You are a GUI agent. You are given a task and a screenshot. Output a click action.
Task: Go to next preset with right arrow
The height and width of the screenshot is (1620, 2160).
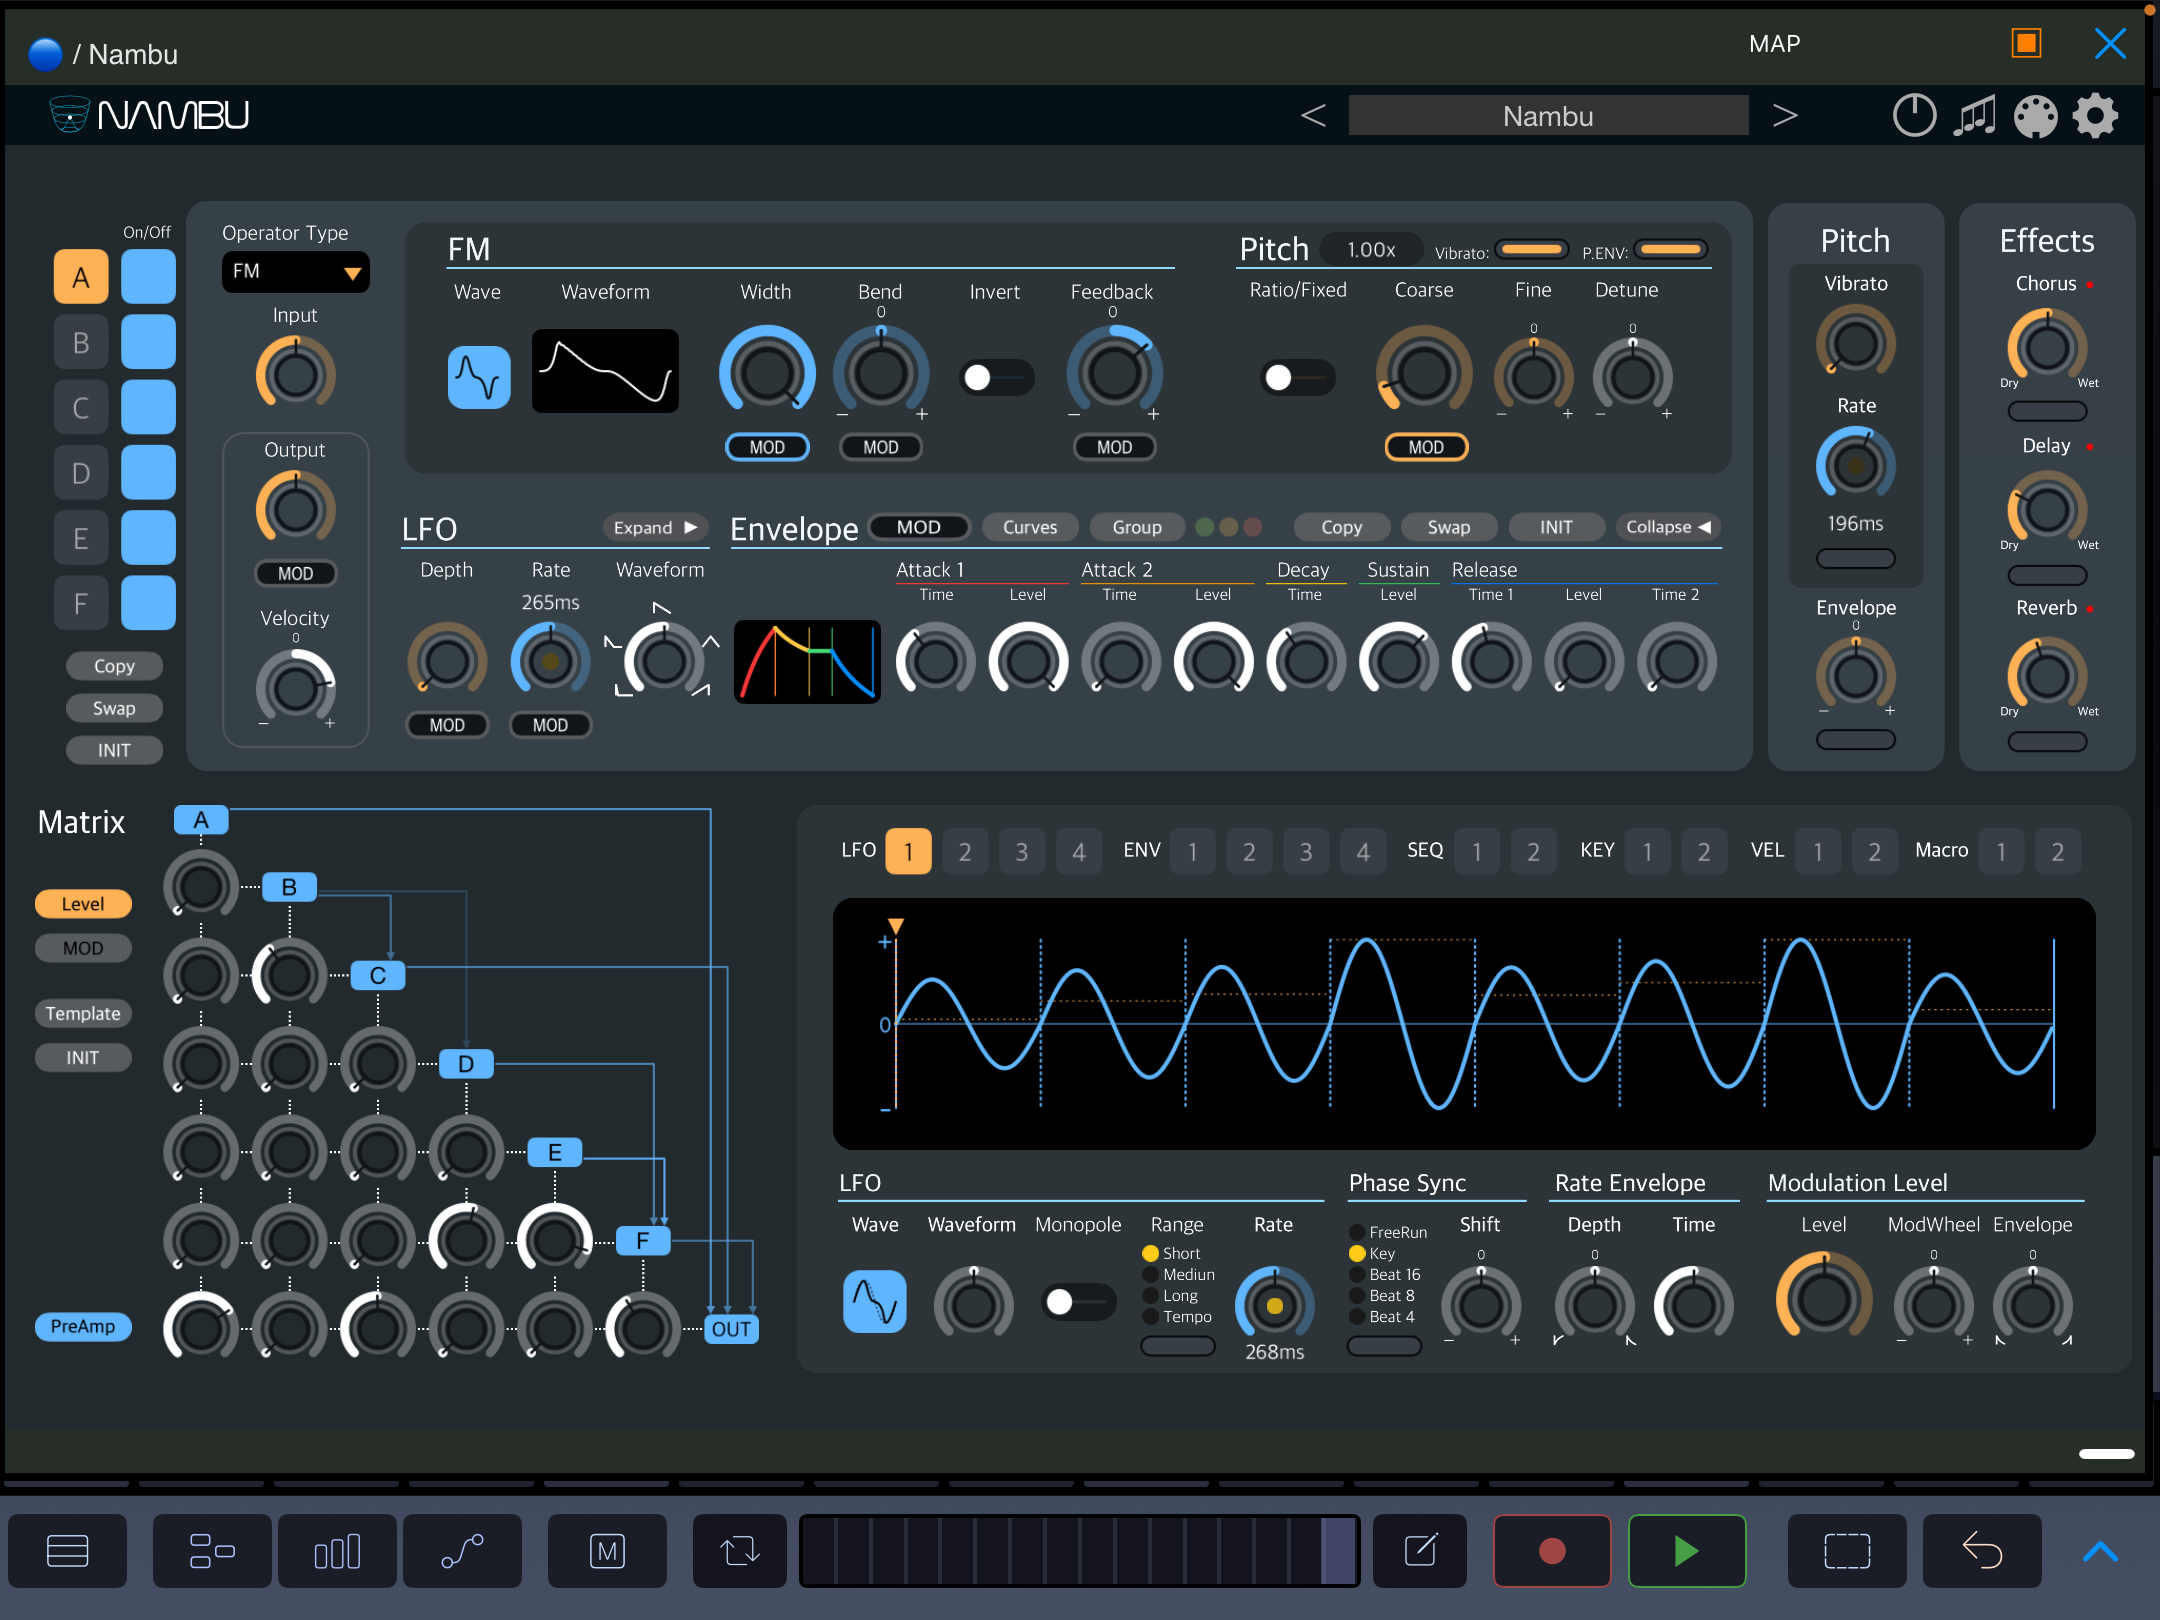(x=1785, y=116)
